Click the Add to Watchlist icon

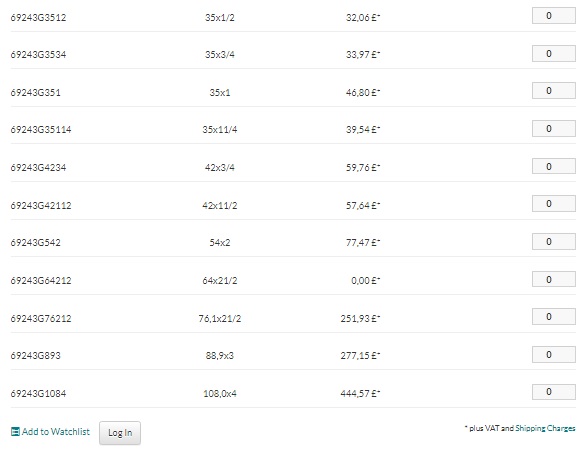pyautogui.click(x=15, y=432)
